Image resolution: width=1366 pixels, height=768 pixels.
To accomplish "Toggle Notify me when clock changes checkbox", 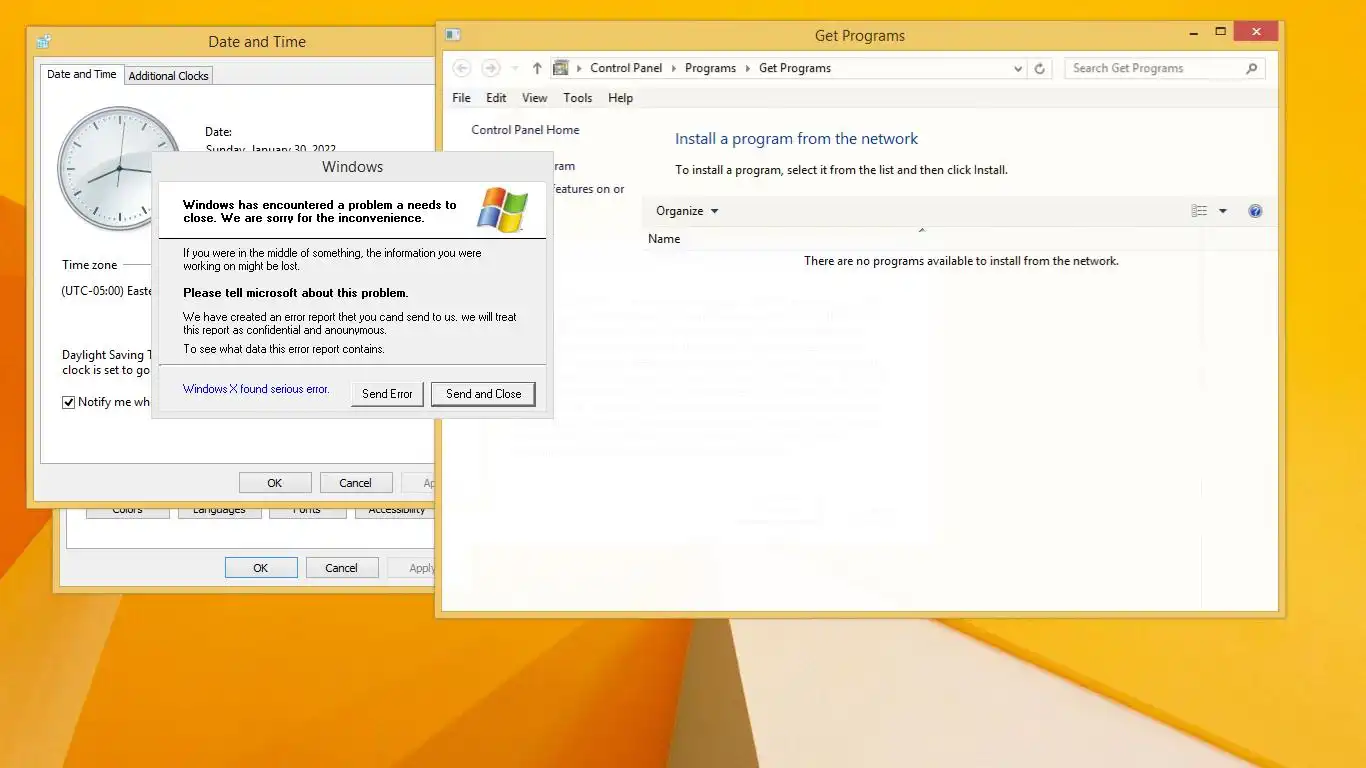I will 69,402.
